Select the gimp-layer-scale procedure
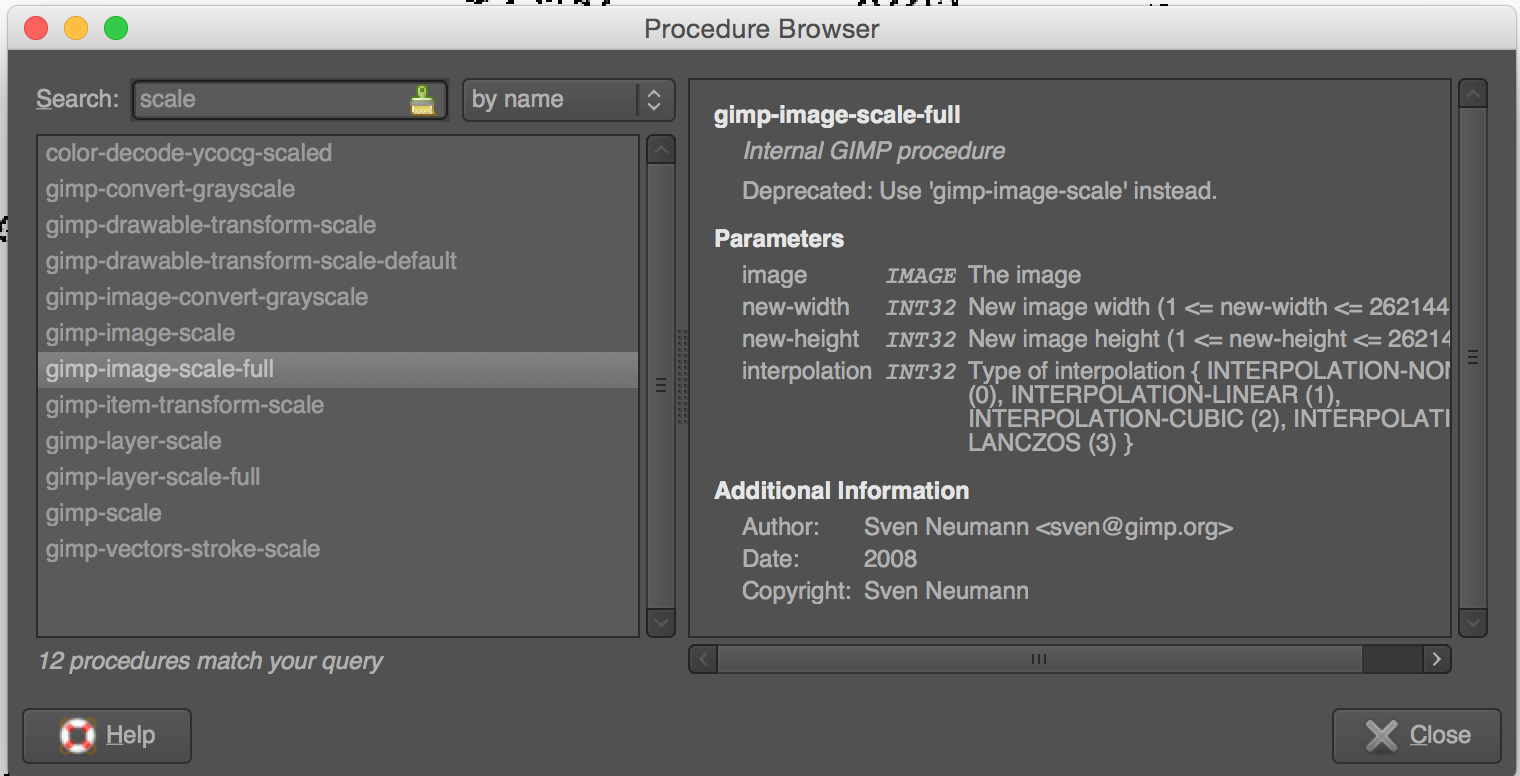Screen dimensions: 1520x776 tap(338, 441)
